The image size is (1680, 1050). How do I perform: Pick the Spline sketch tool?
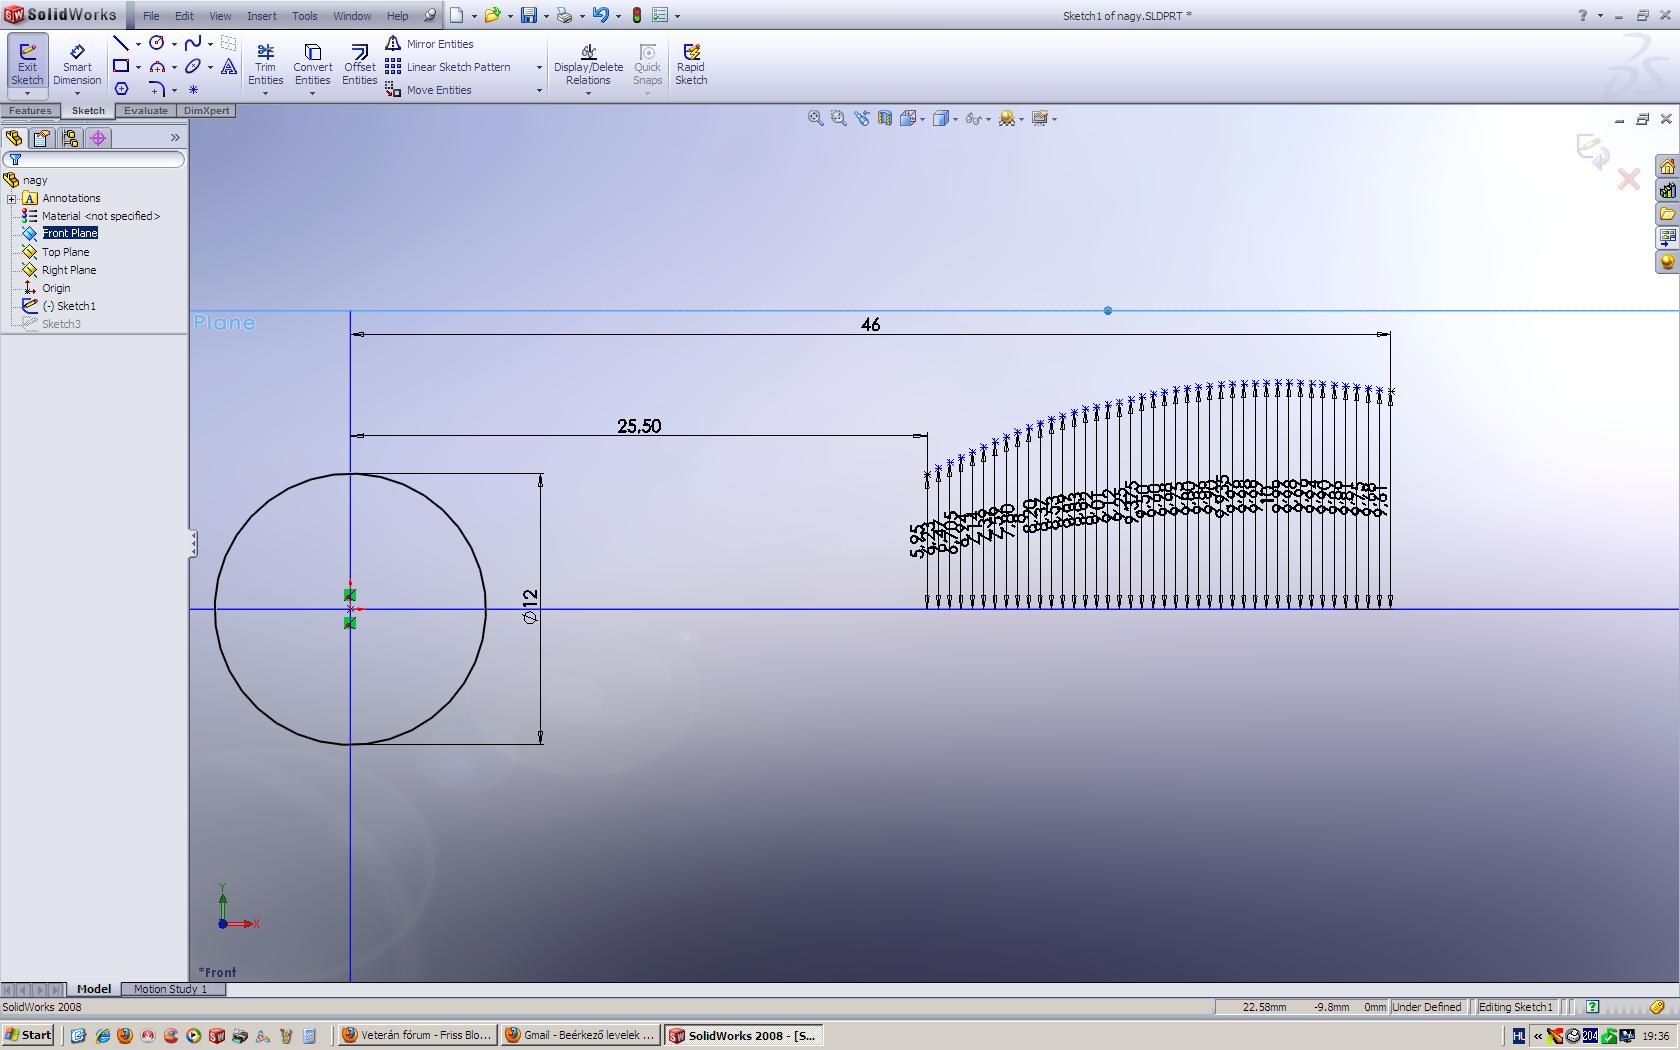[193, 43]
